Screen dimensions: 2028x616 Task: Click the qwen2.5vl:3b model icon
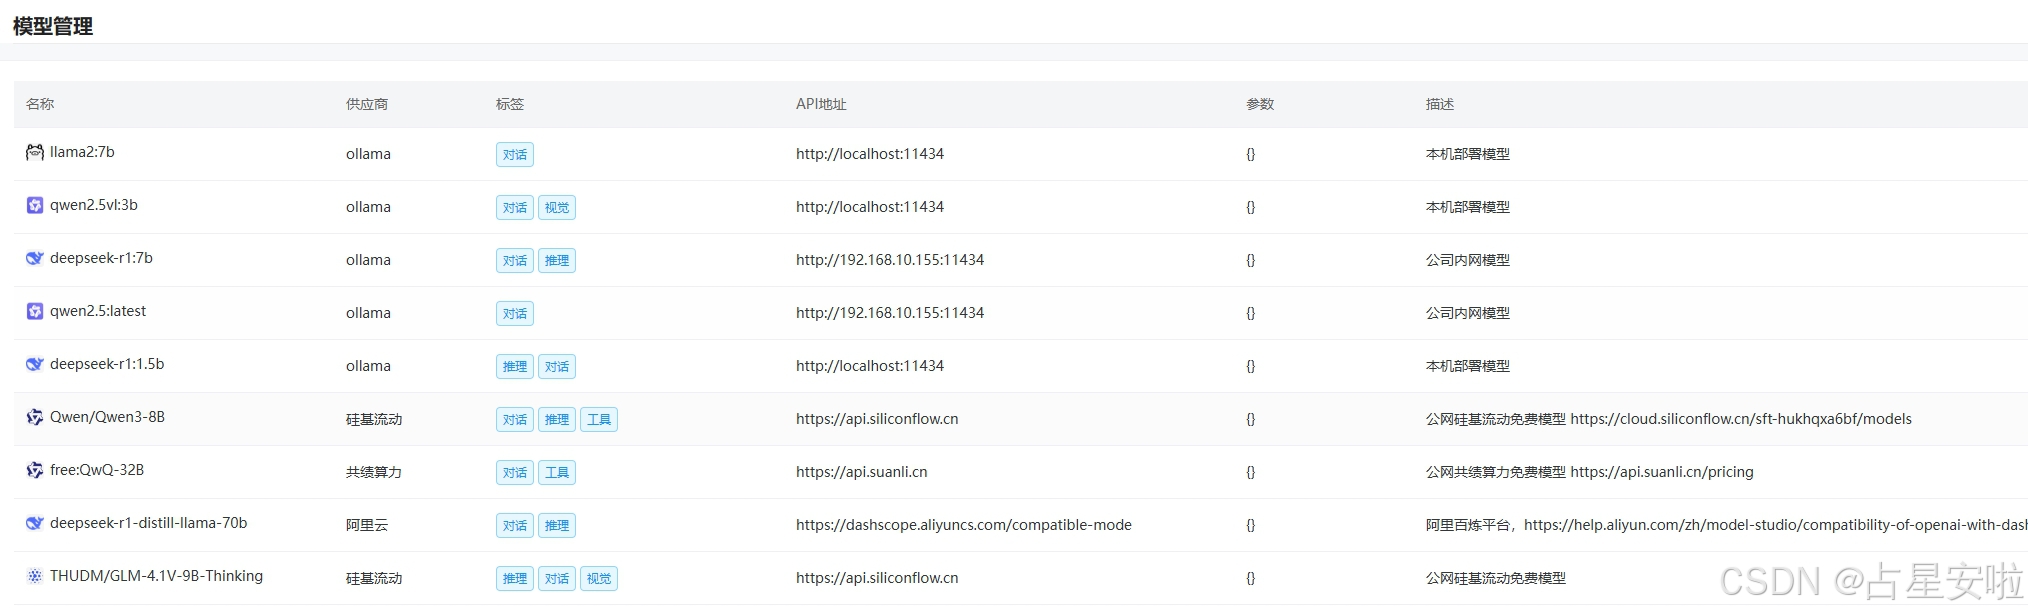35,205
